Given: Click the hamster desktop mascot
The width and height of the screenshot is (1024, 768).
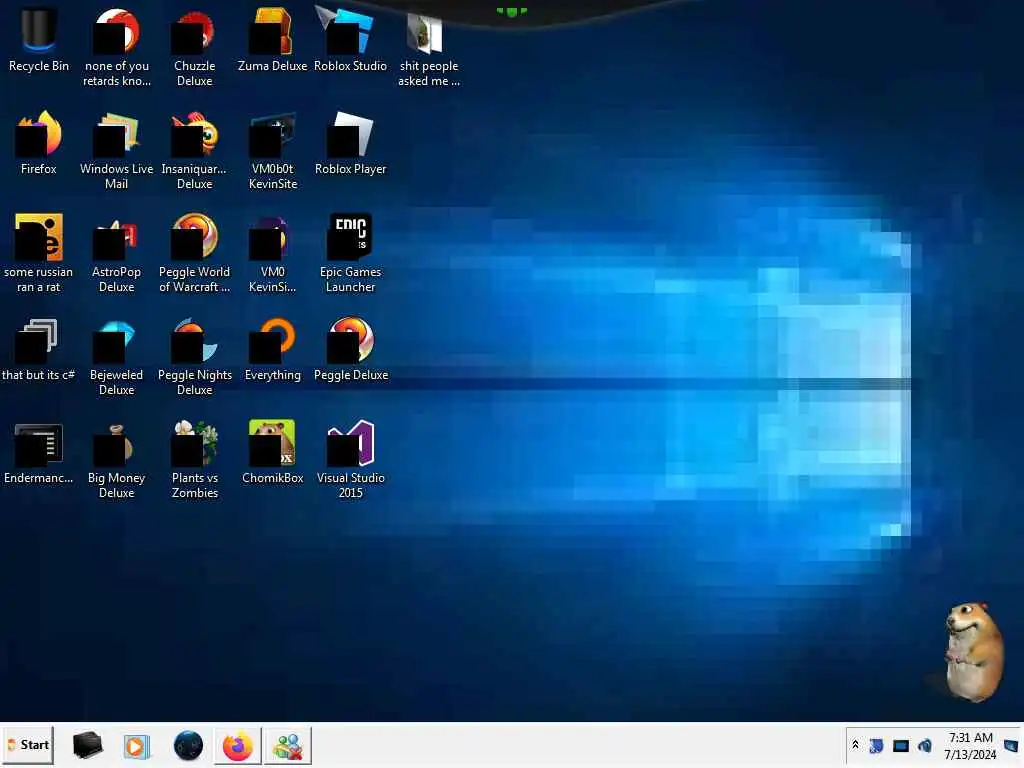Looking at the screenshot, I should tap(974, 652).
